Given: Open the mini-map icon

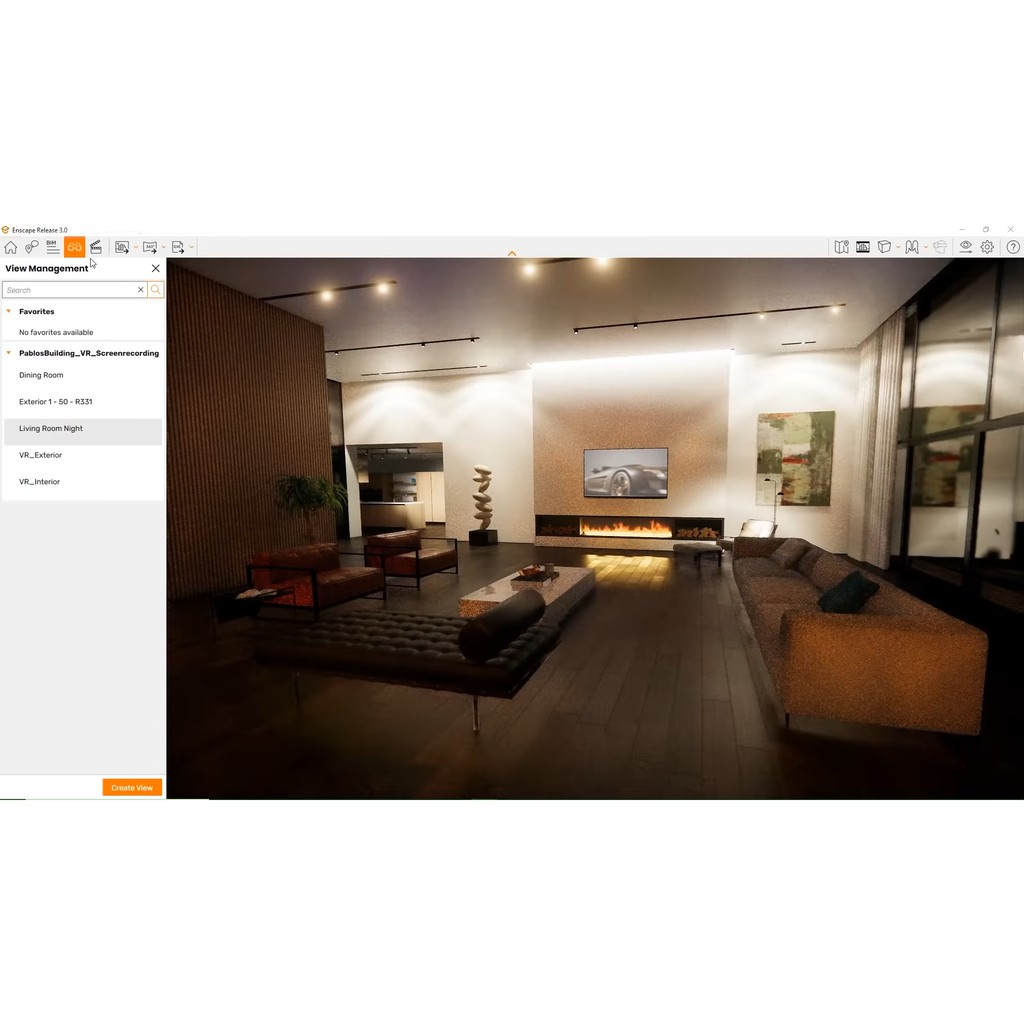Looking at the screenshot, I should point(841,247).
